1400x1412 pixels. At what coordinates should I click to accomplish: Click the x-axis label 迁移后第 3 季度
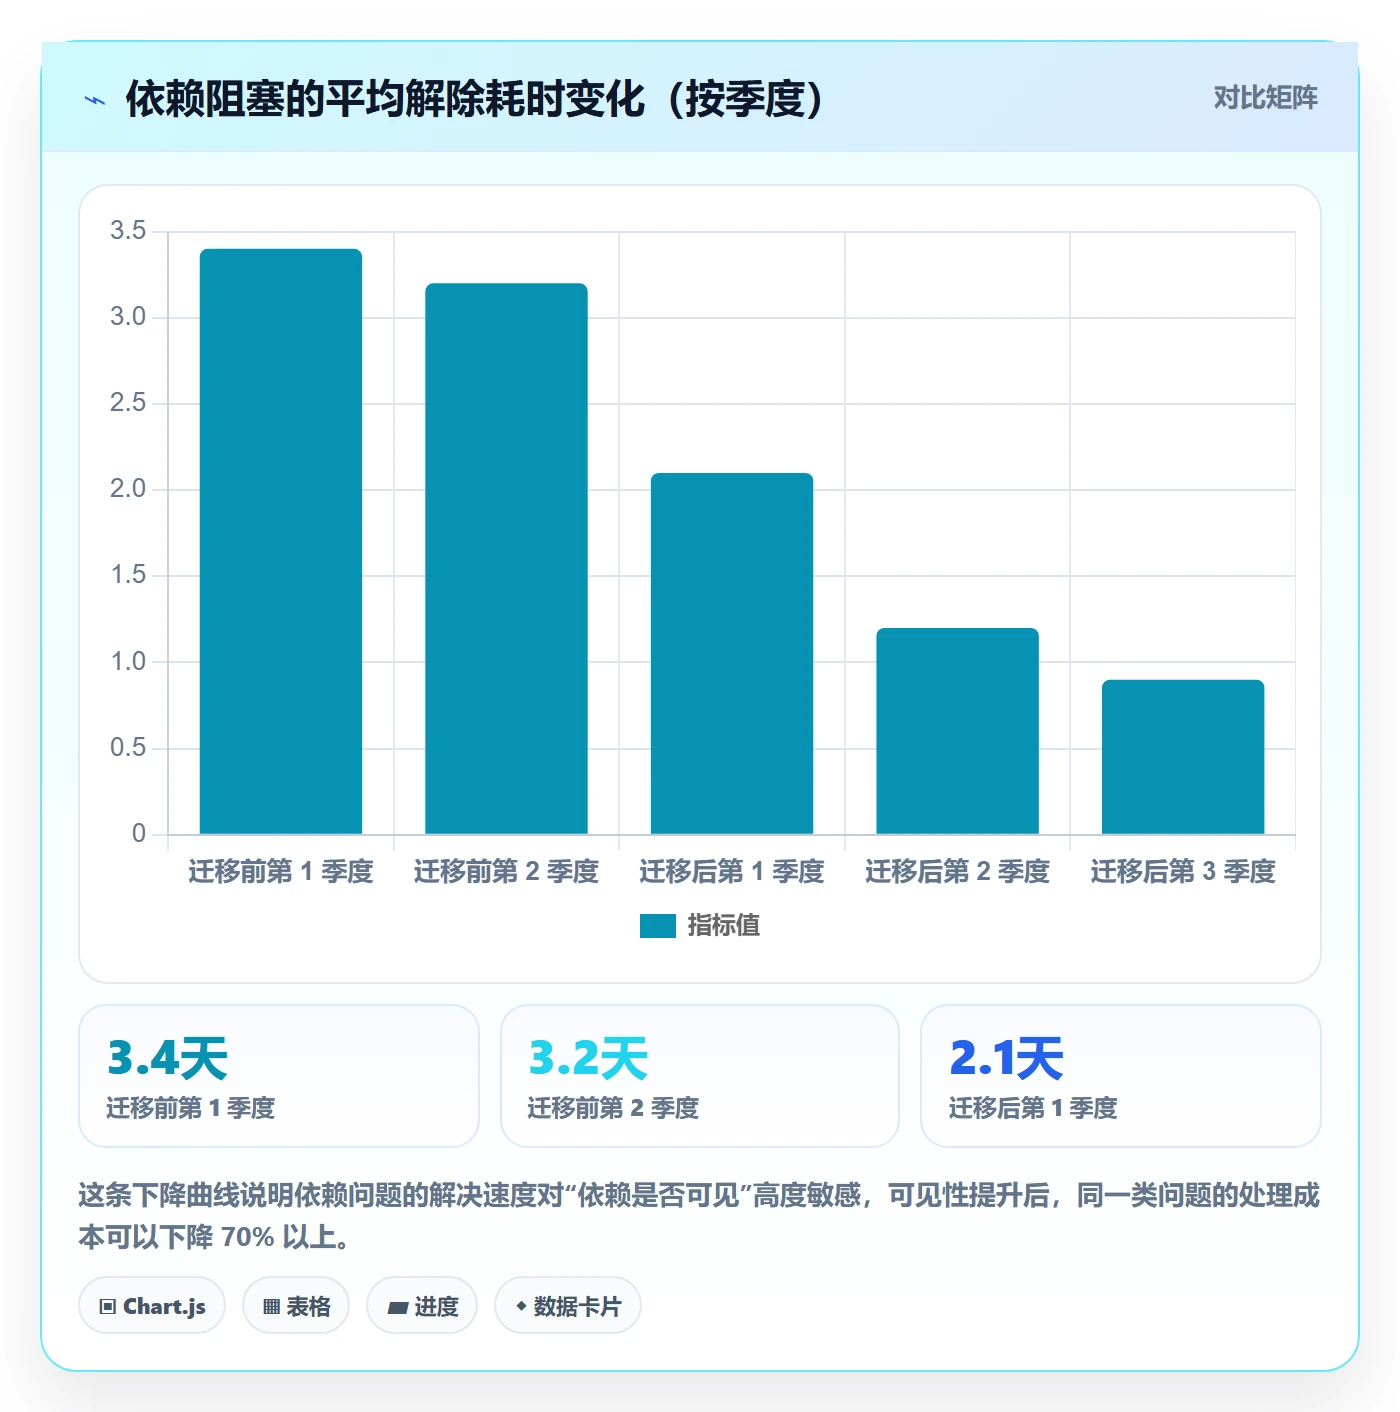point(1183,872)
